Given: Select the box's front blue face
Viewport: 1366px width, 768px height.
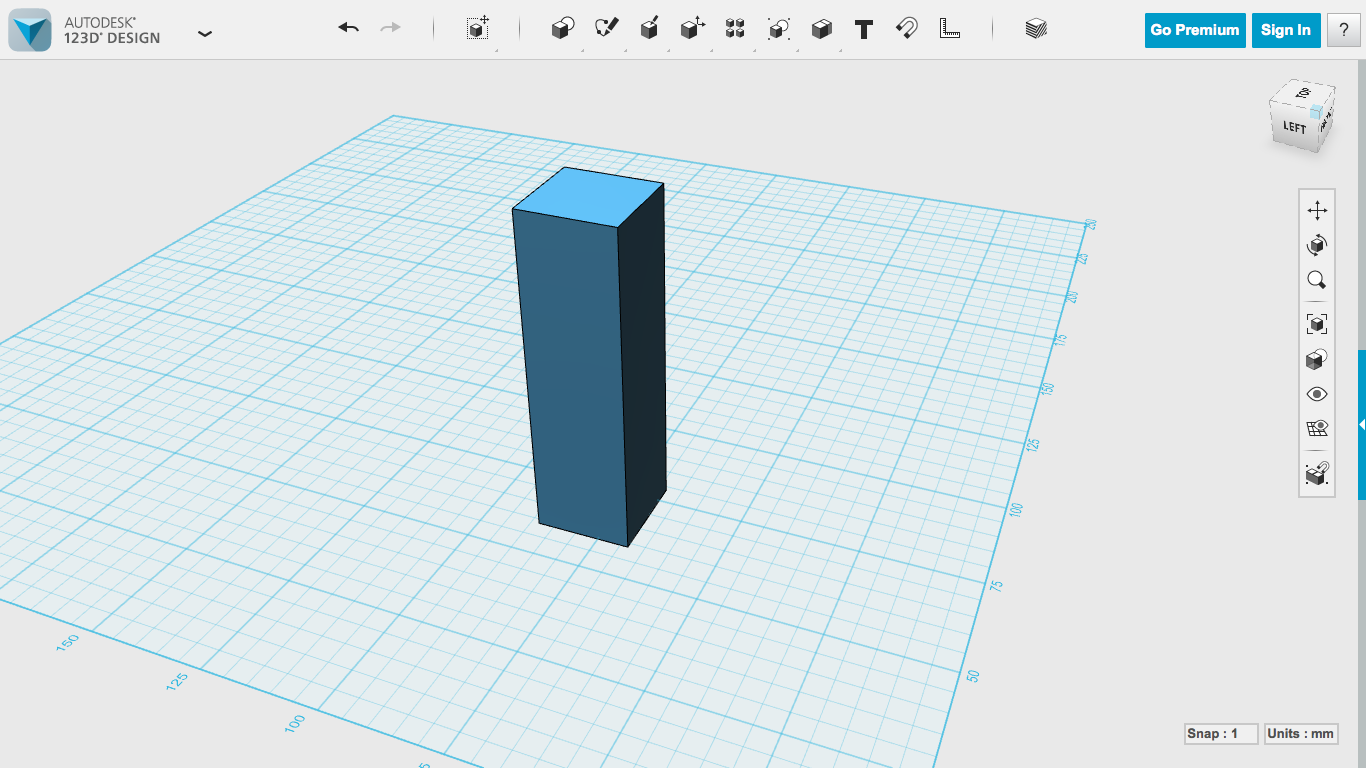Looking at the screenshot, I should 574,378.
